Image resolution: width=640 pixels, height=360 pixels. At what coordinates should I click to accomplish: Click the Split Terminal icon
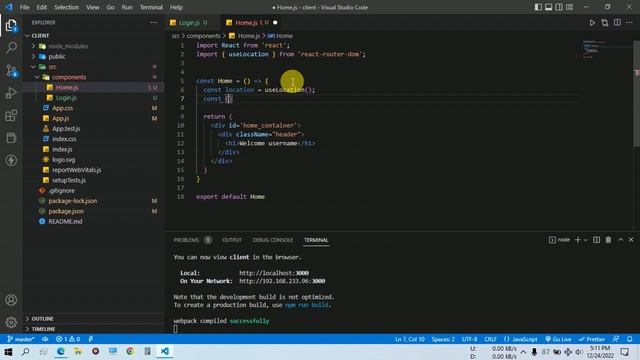click(596, 240)
